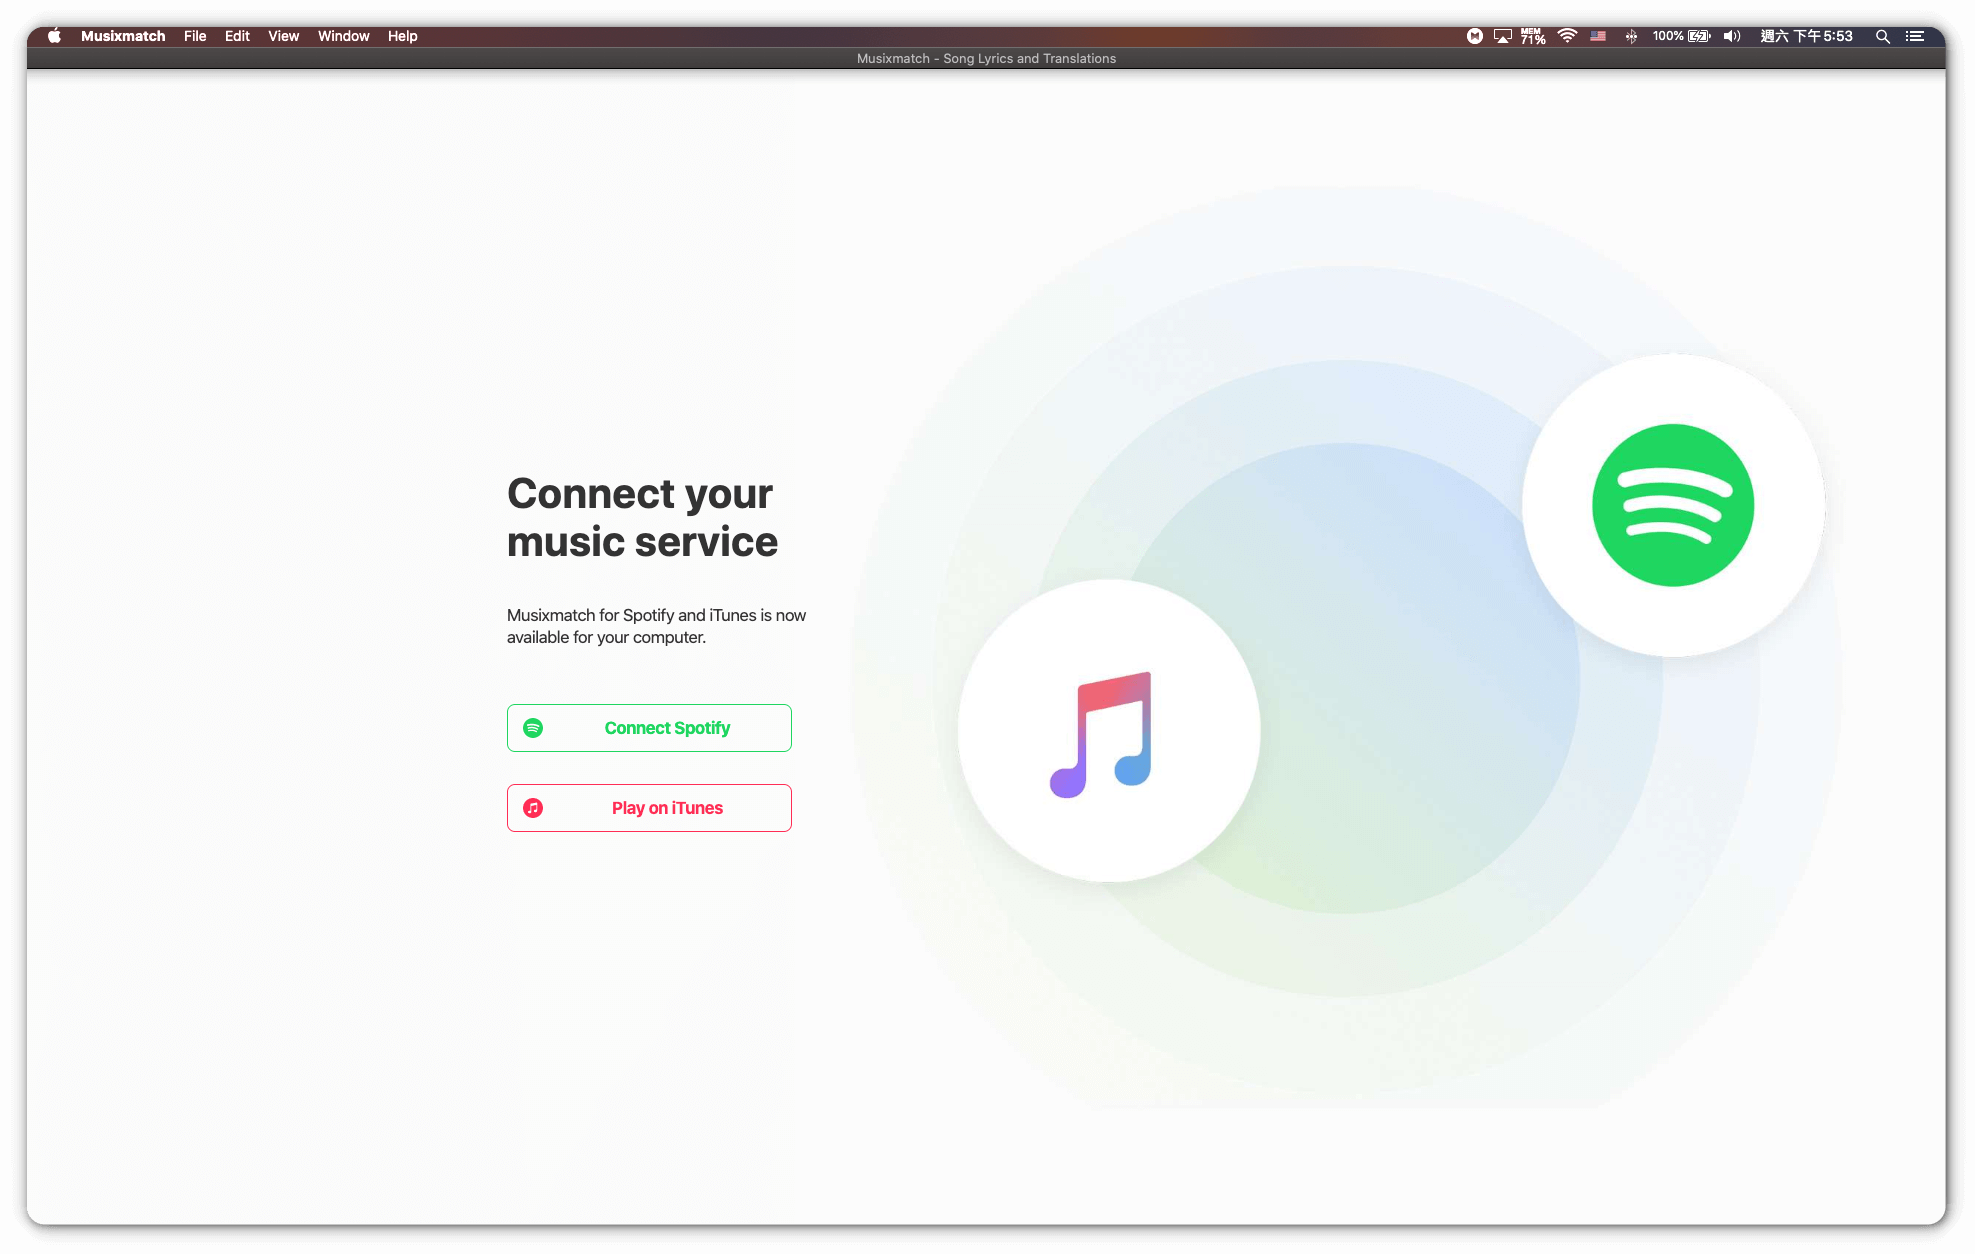Open the Window menu options

click(343, 35)
